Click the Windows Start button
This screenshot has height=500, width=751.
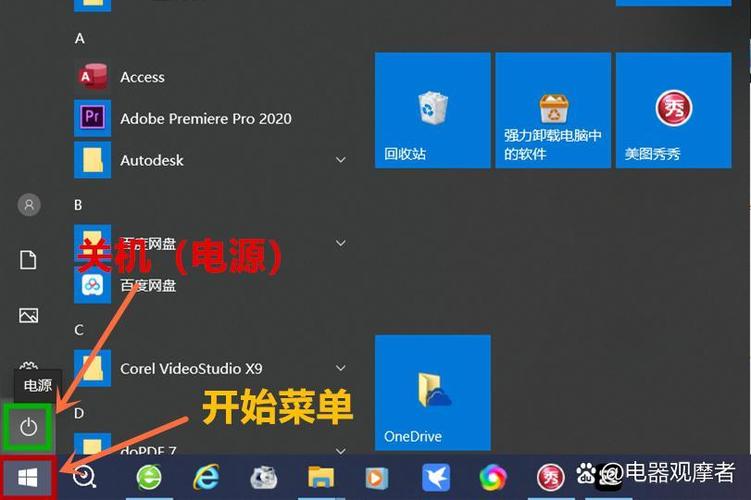(28, 477)
